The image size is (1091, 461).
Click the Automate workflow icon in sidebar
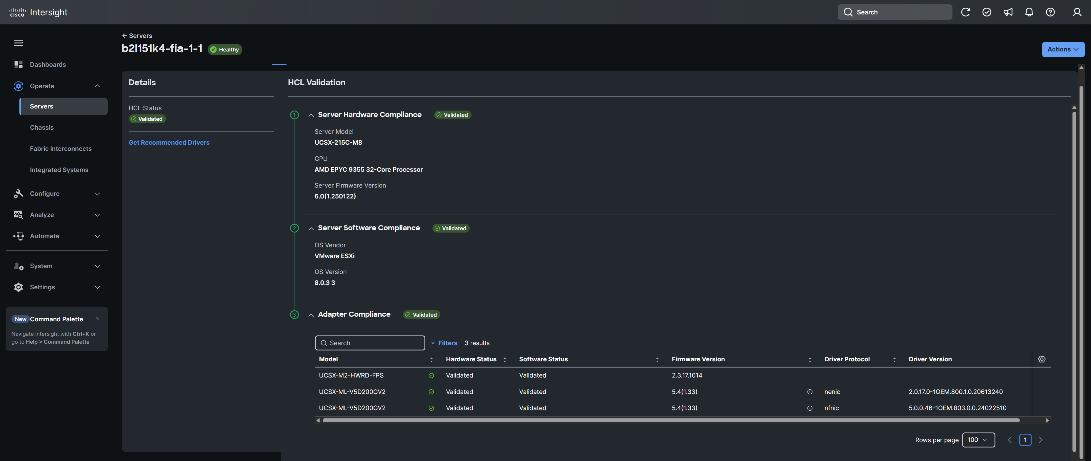(x=19, y=236)
